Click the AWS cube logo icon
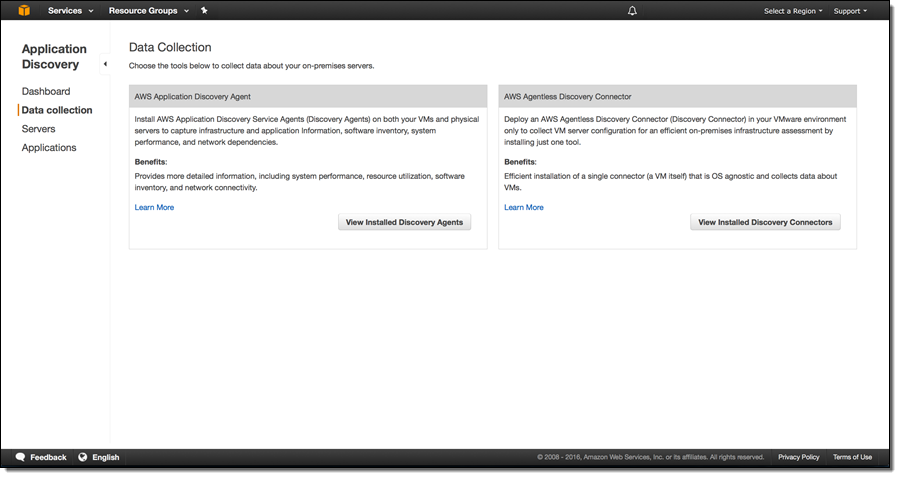The height and width of the screenshot is (478, 900). tap(24, 11)
